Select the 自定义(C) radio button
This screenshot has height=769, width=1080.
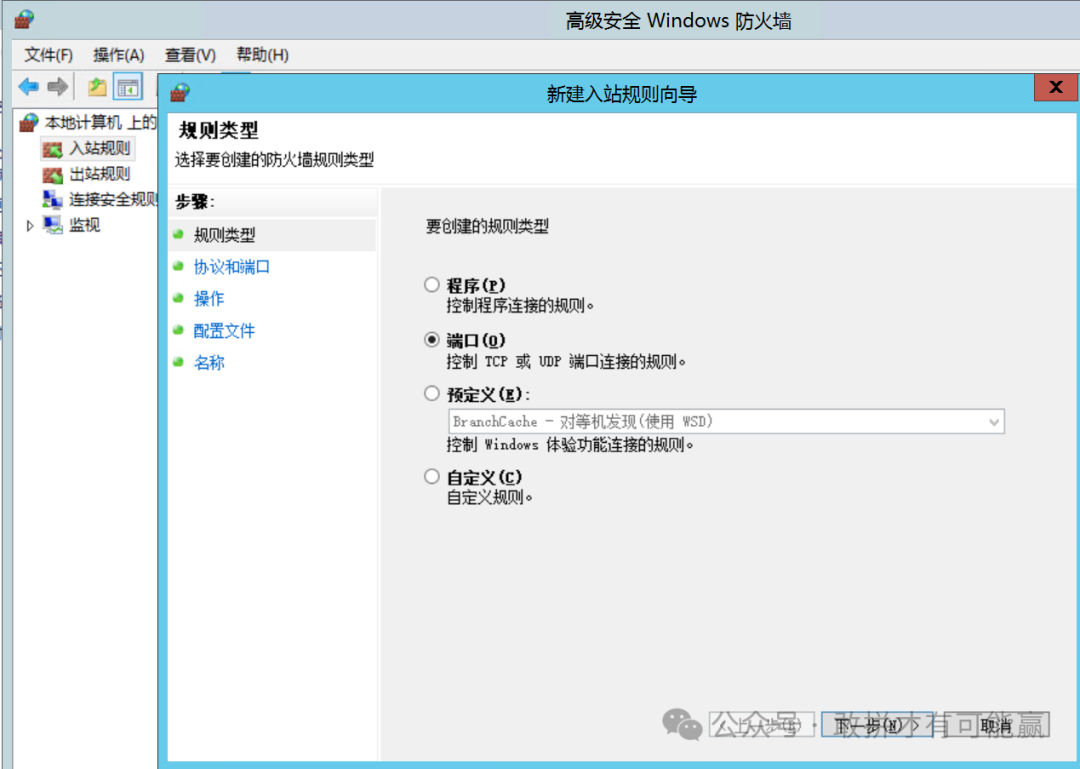tap(432, 476)
